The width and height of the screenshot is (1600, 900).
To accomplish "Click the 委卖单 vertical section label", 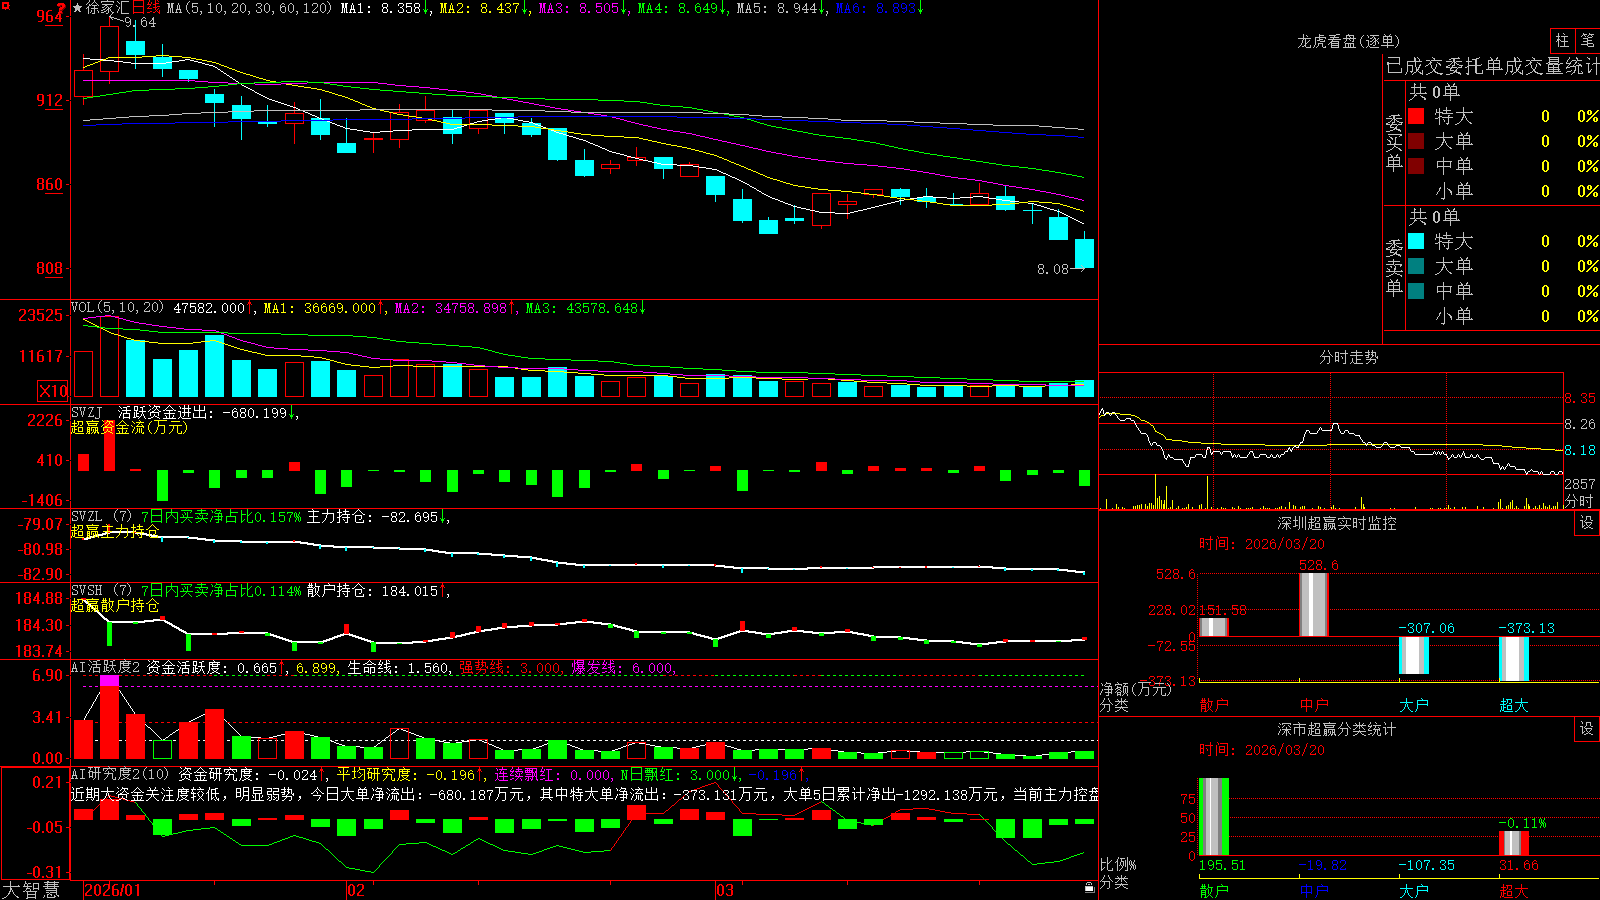I will click(1394, 267).
